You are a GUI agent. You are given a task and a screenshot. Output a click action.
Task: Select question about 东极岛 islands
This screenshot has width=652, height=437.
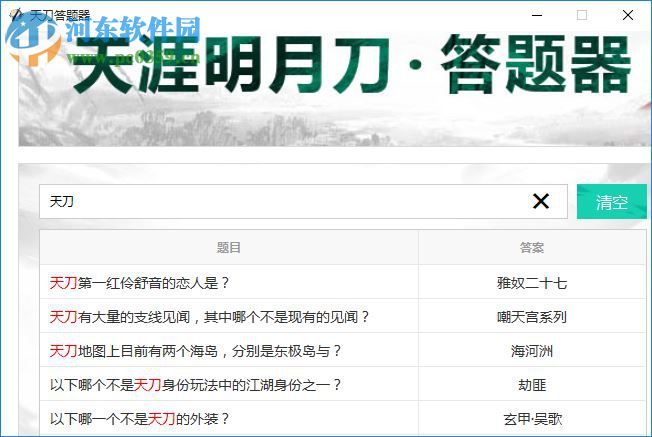coord(195,351)
